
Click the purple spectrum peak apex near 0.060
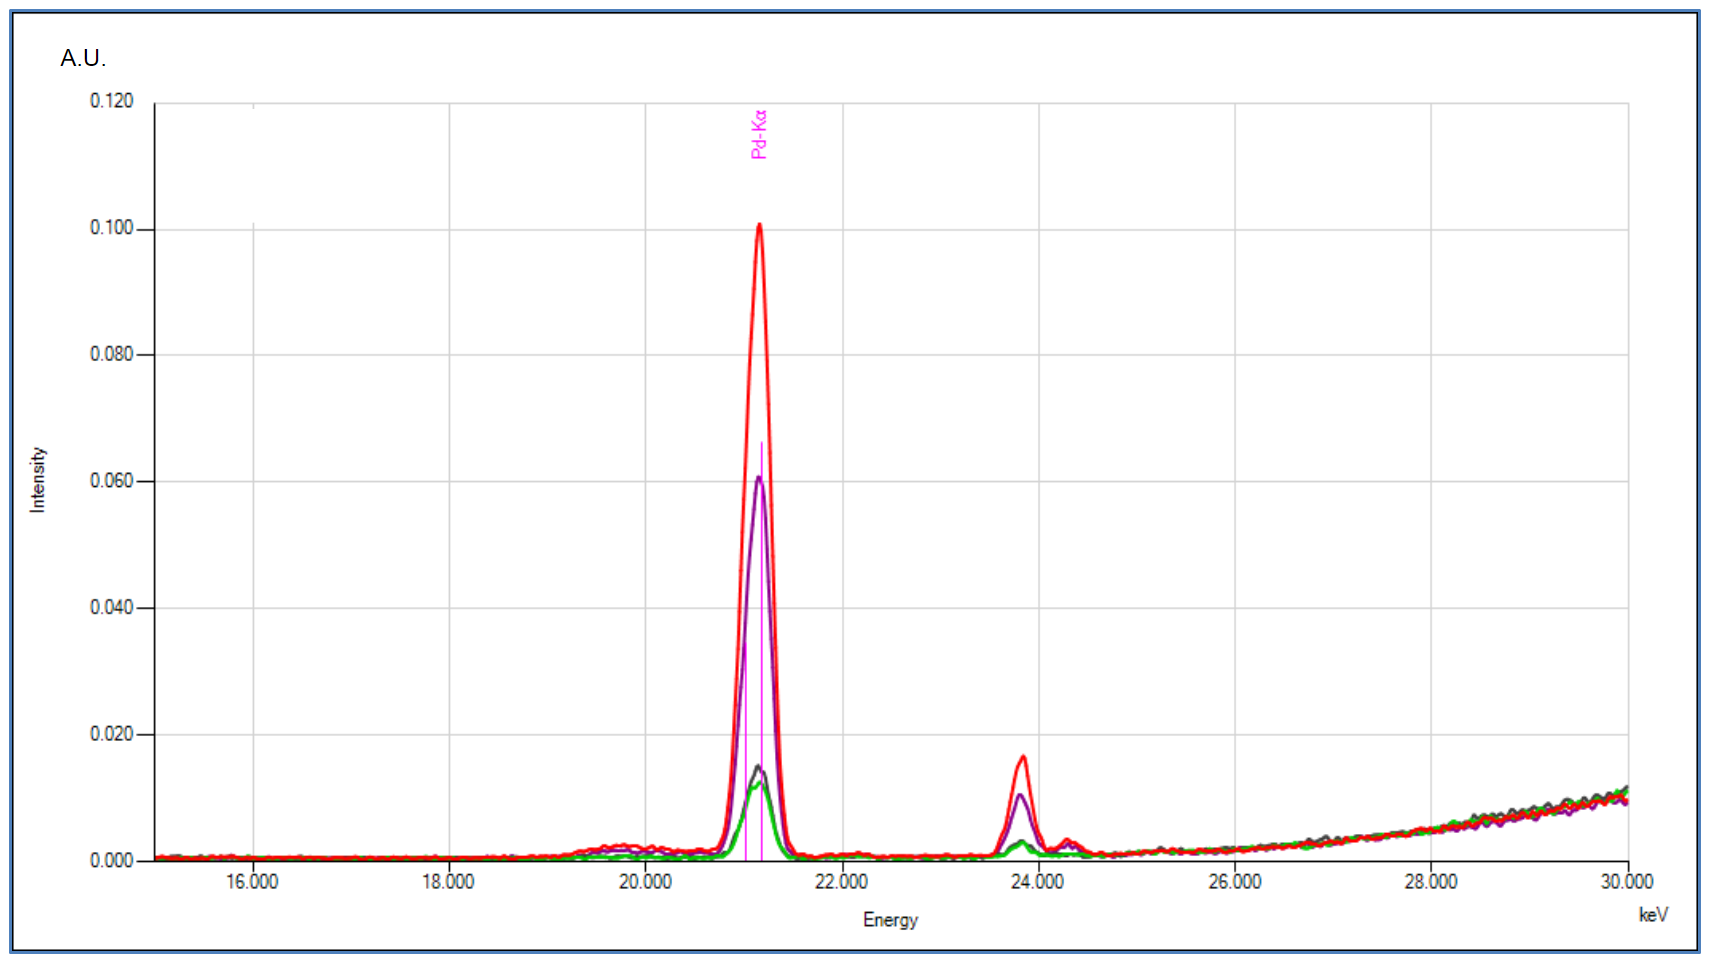(x=759, y=479)
